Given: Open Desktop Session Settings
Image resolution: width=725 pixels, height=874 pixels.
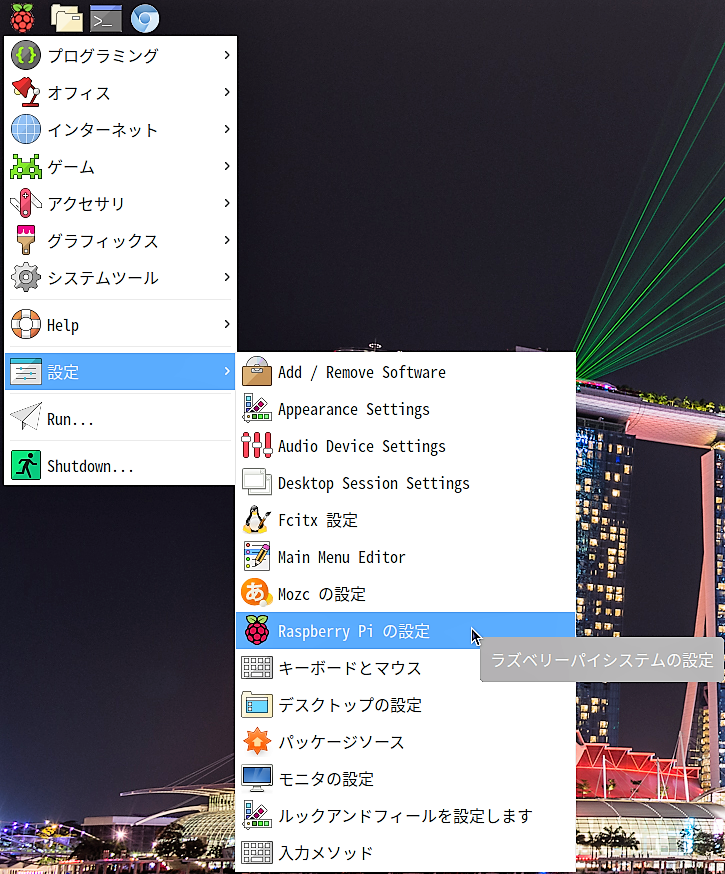Looking at the screenshot, I should pos(406,483).
